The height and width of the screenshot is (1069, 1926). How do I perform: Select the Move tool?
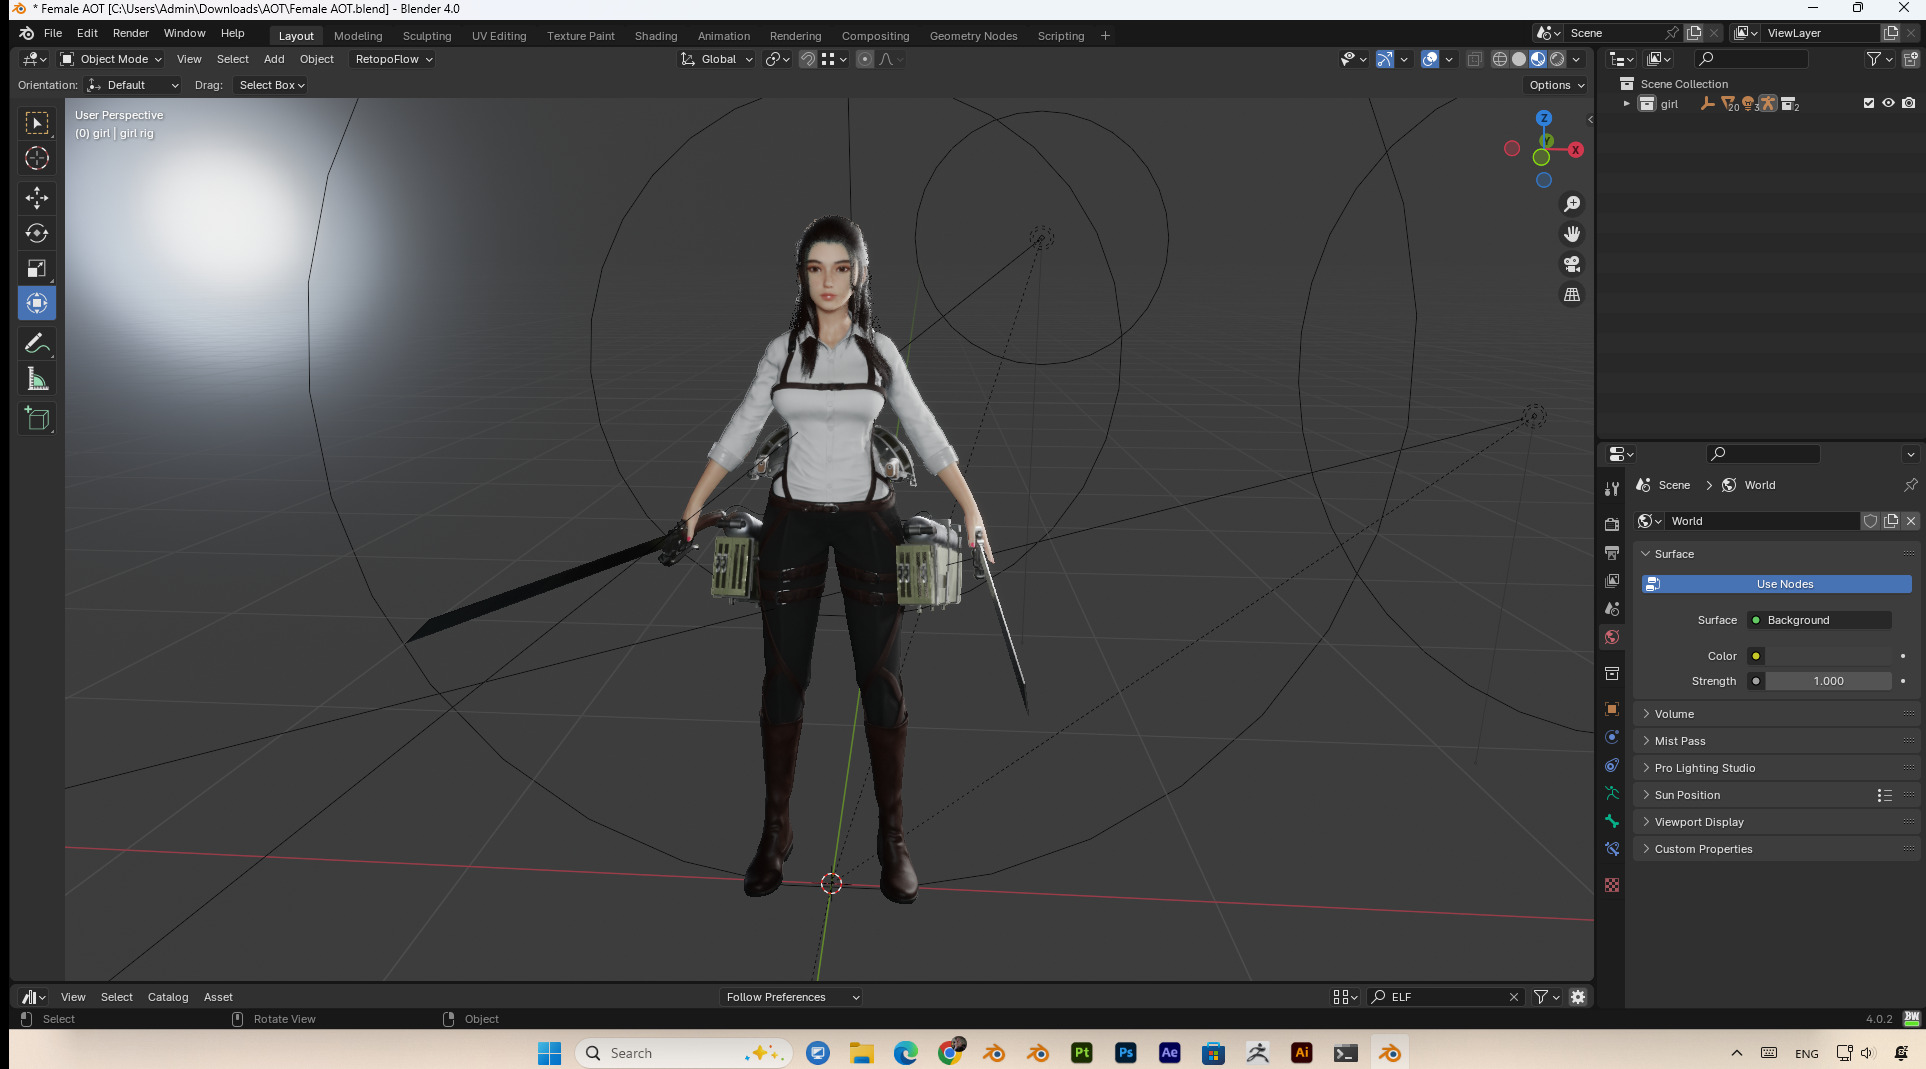coord(37,198)
